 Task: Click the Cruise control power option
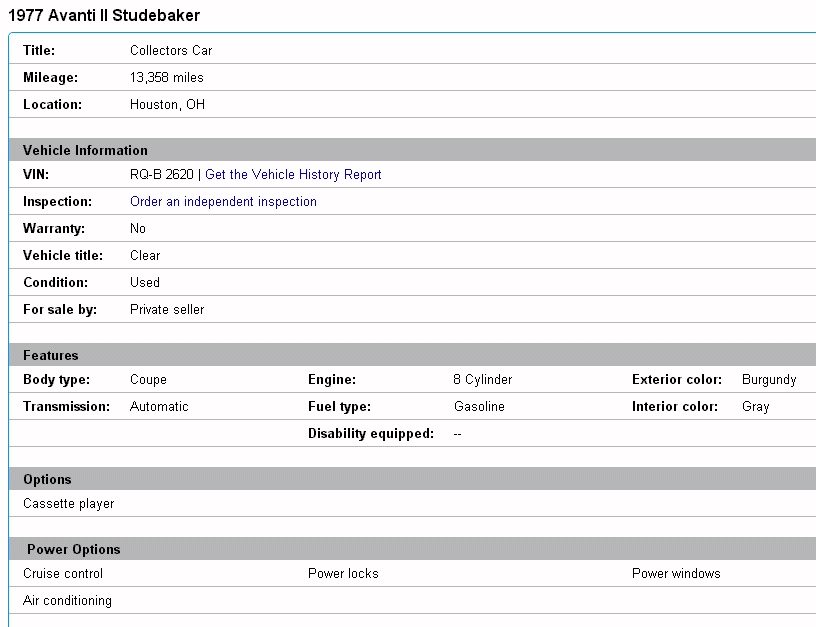(x=63, y=574)
